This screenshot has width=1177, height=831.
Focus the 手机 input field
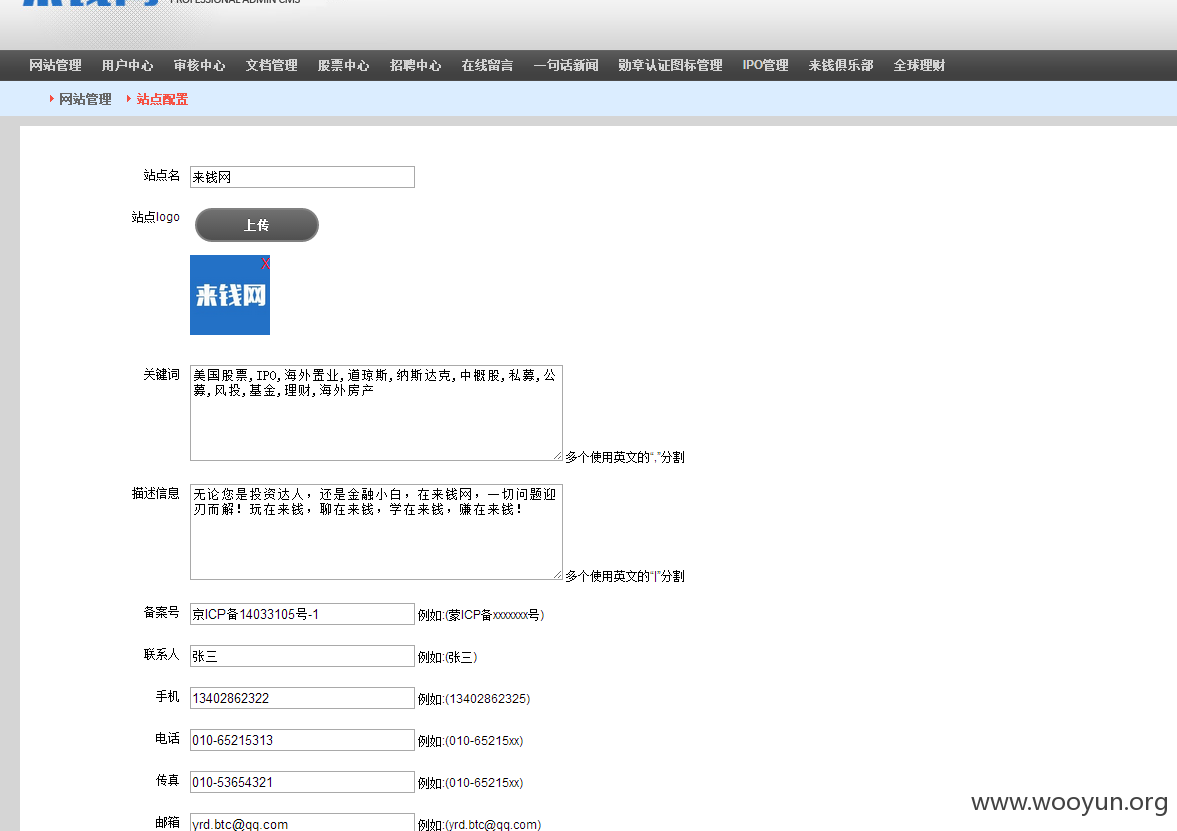(x=303, y=698)
